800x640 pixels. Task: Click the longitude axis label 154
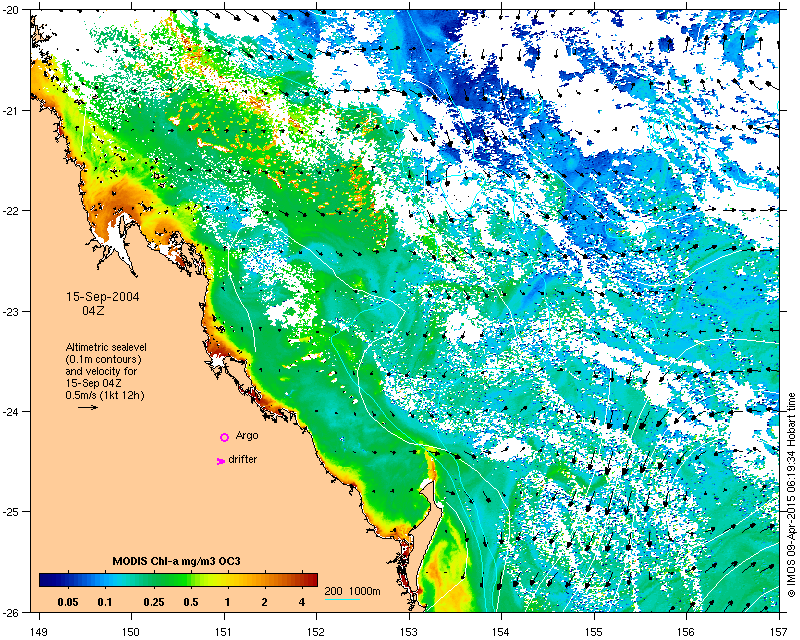[x=502, y=632]
